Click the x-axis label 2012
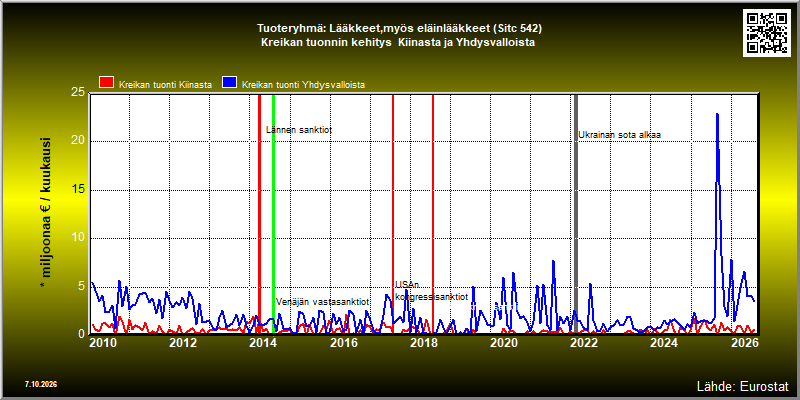Viewport: 800px width, 400px height. [183, 343]
